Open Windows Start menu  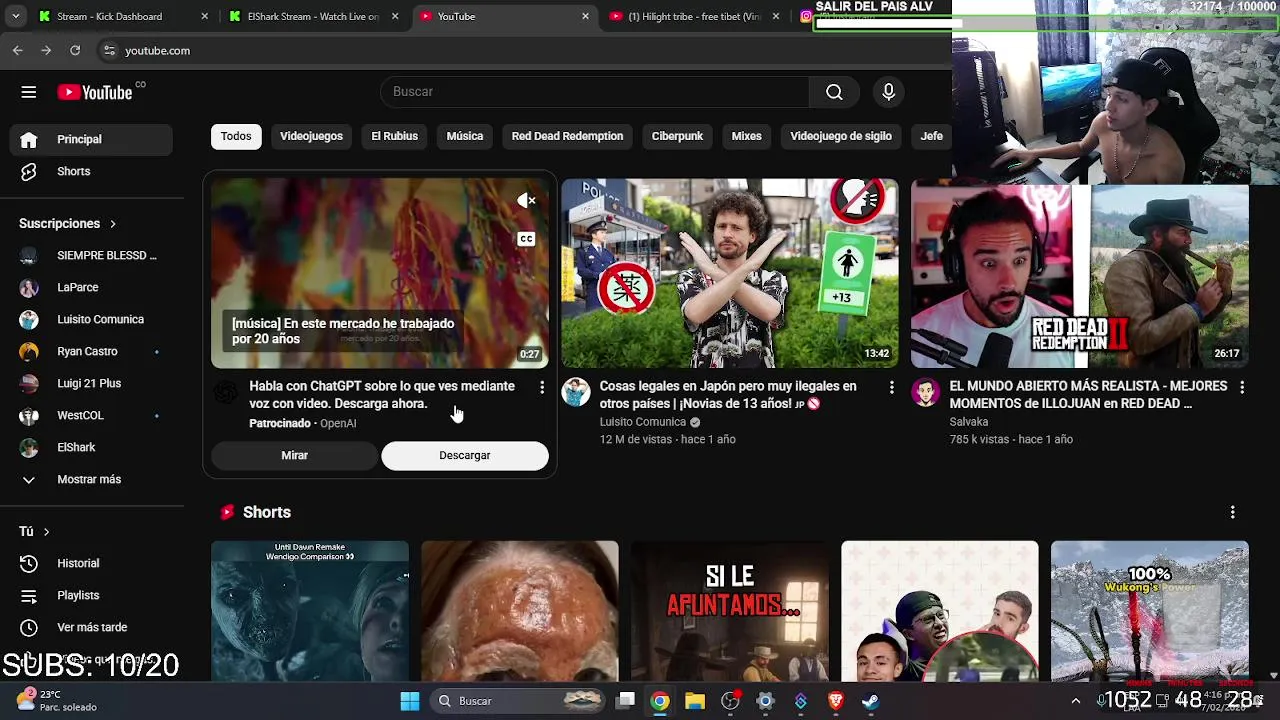[x=410, y=701]
